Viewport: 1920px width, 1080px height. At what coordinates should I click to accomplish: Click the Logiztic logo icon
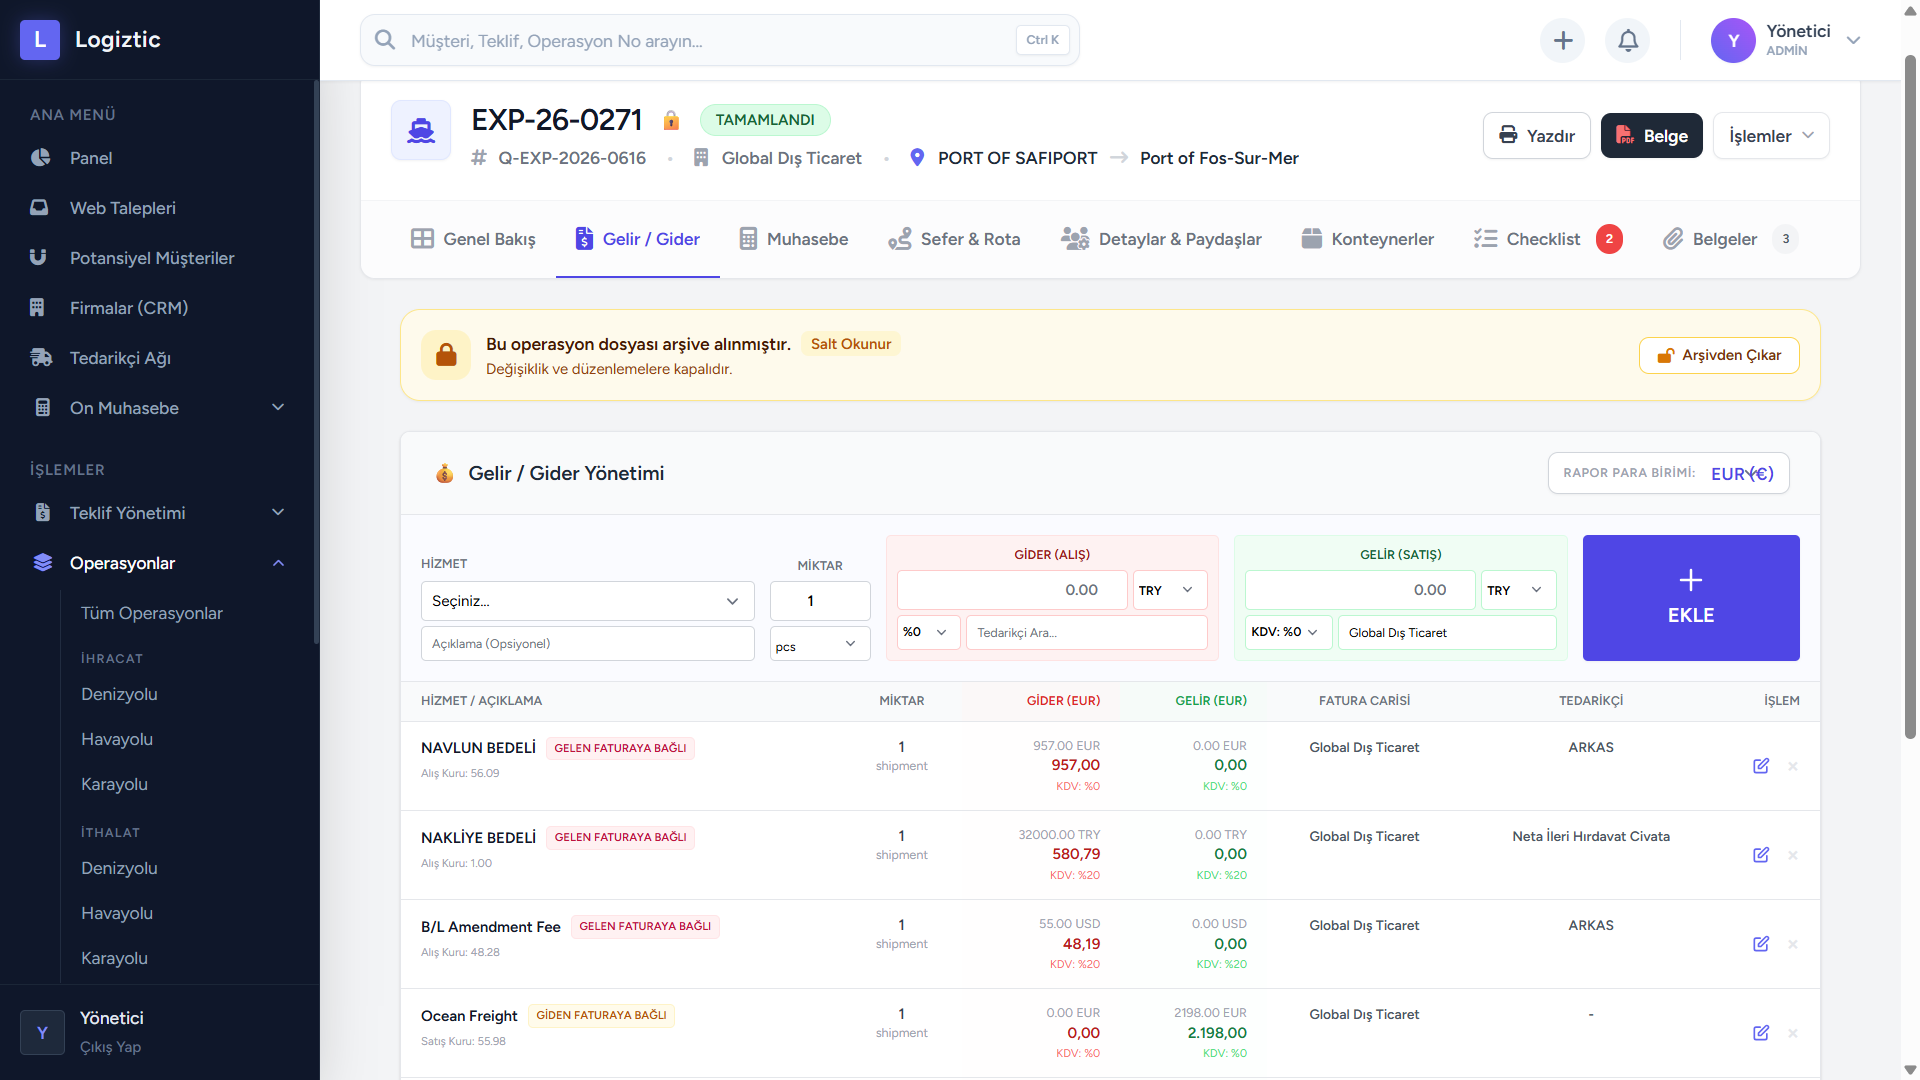point(40,40)
